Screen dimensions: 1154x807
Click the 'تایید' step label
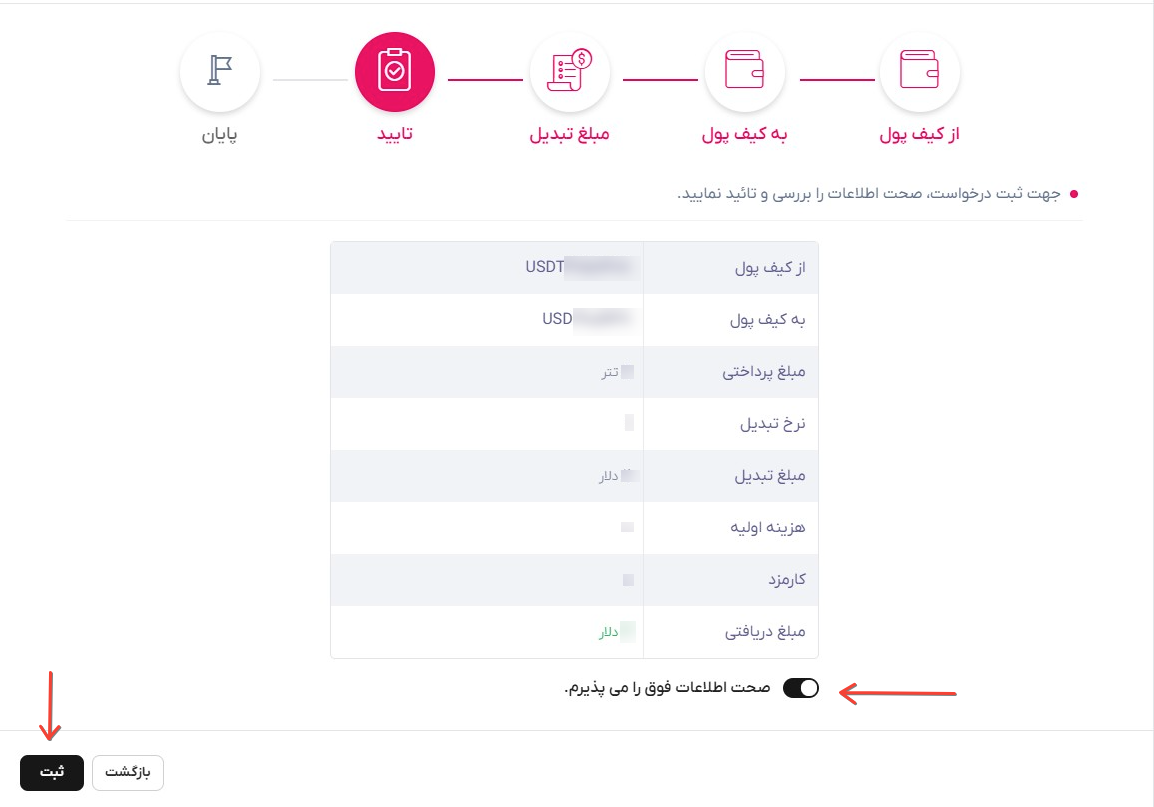tap(394, 135)
